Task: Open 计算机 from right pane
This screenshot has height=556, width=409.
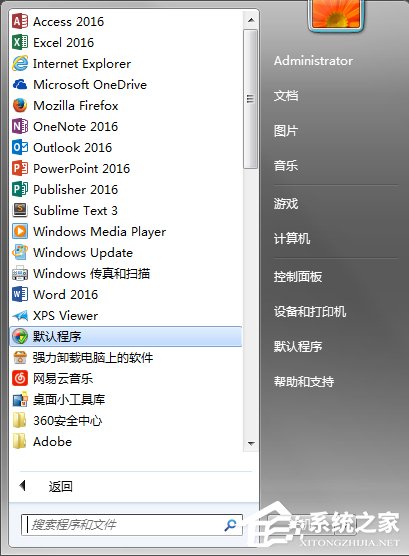Action: [292, 239]
